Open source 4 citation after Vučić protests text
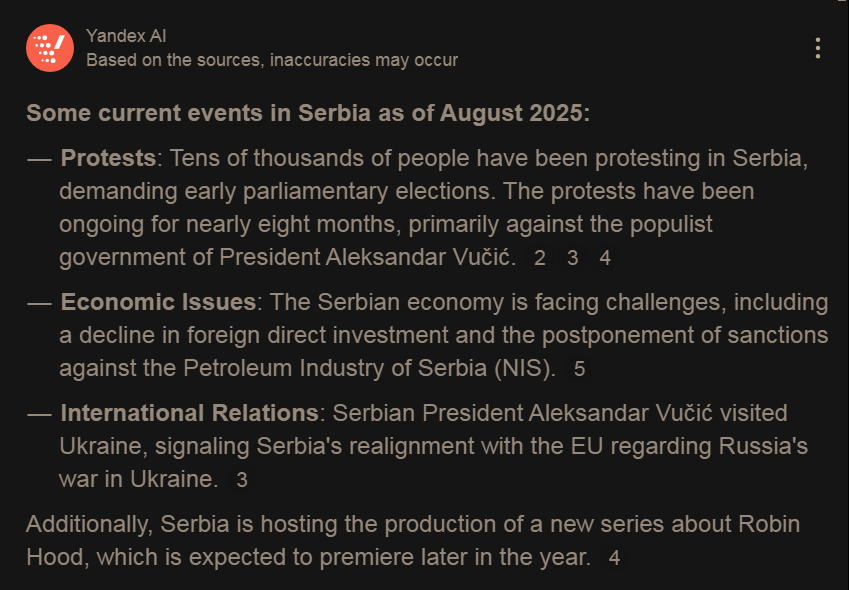Image resolution: width=849 pixels, height=590 pixels. coord(605,258)
